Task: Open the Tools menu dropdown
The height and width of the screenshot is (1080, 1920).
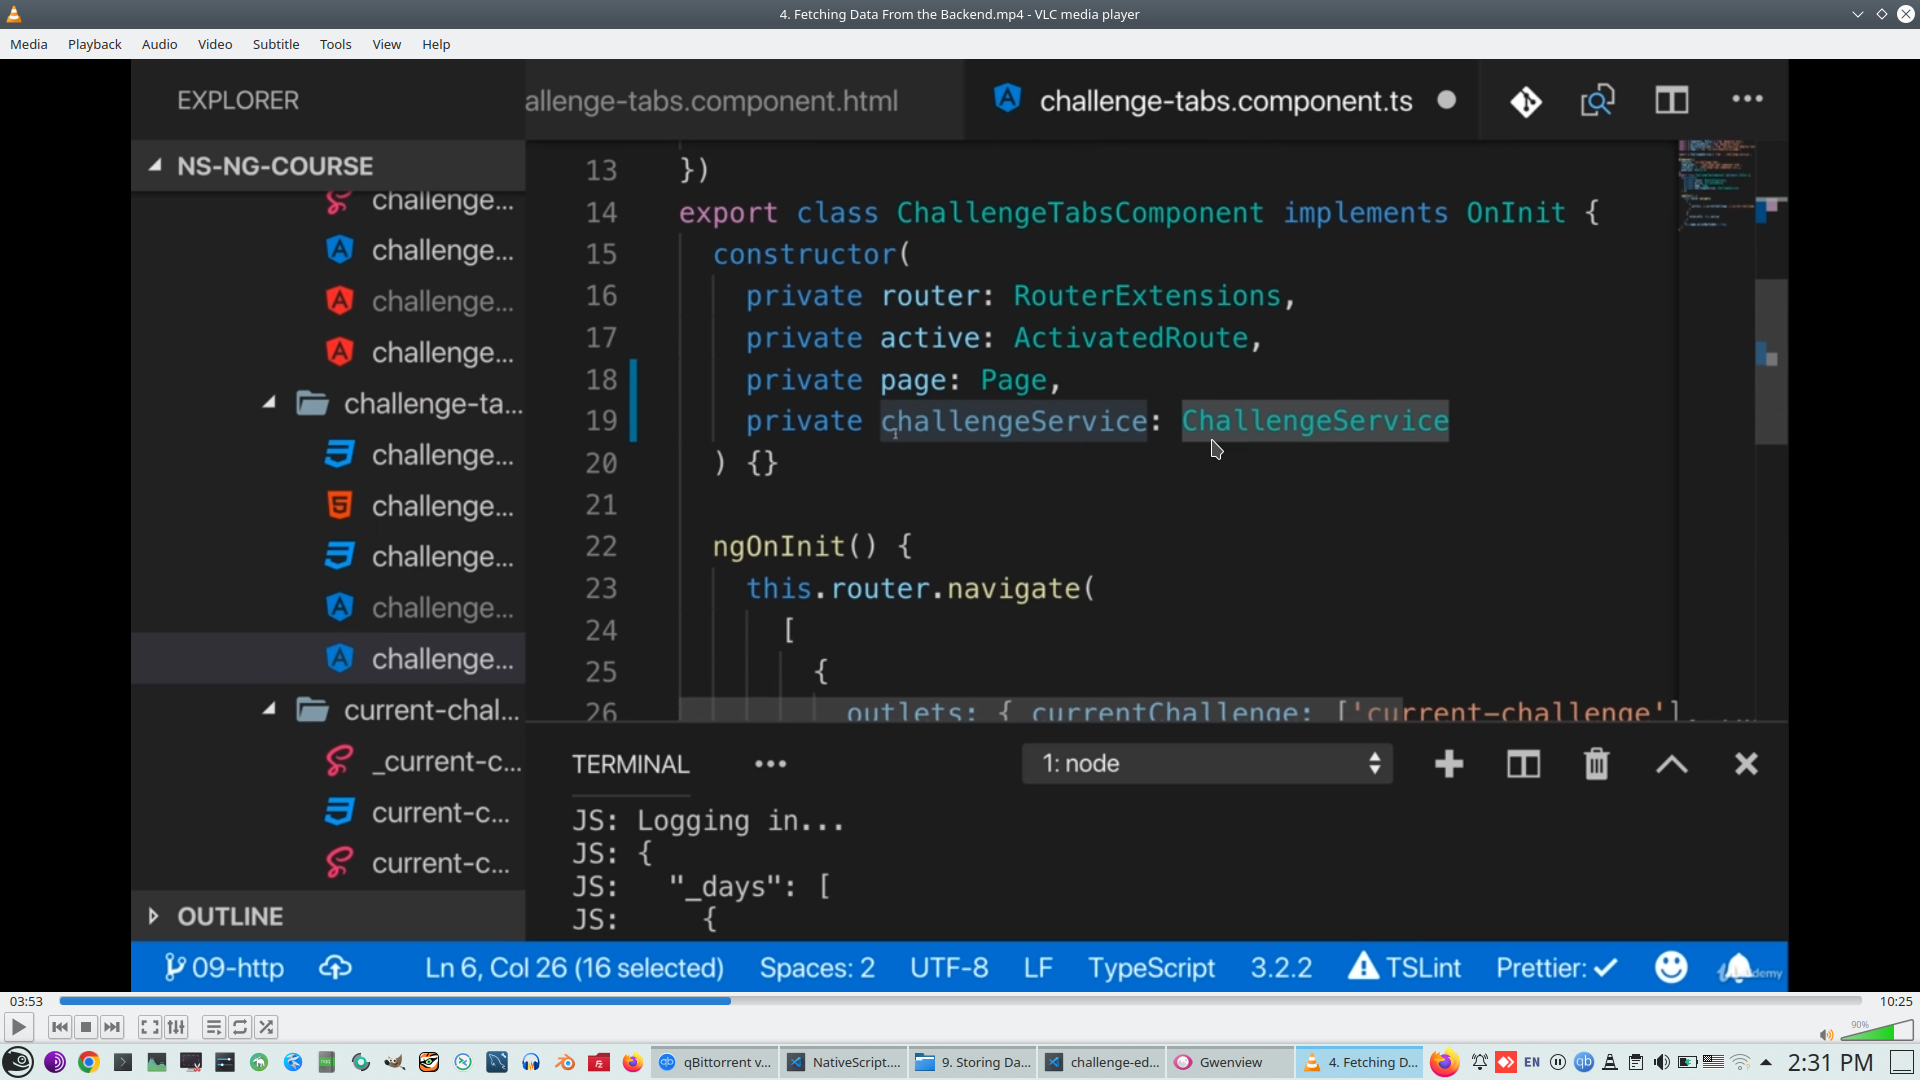Action: 335,44
